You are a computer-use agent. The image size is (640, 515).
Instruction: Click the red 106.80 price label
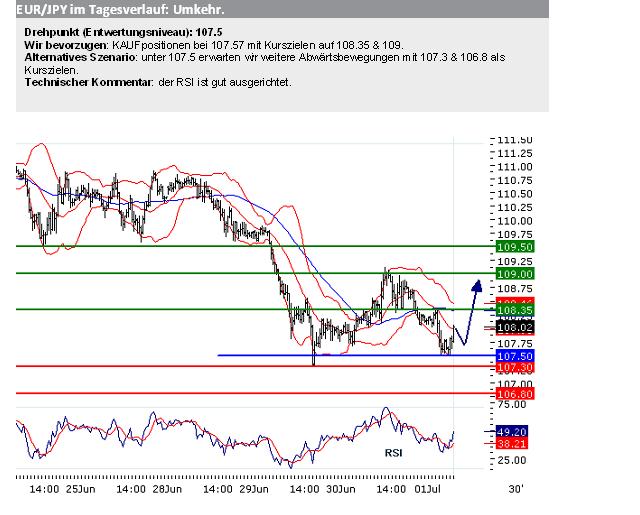tap(515, 394)
